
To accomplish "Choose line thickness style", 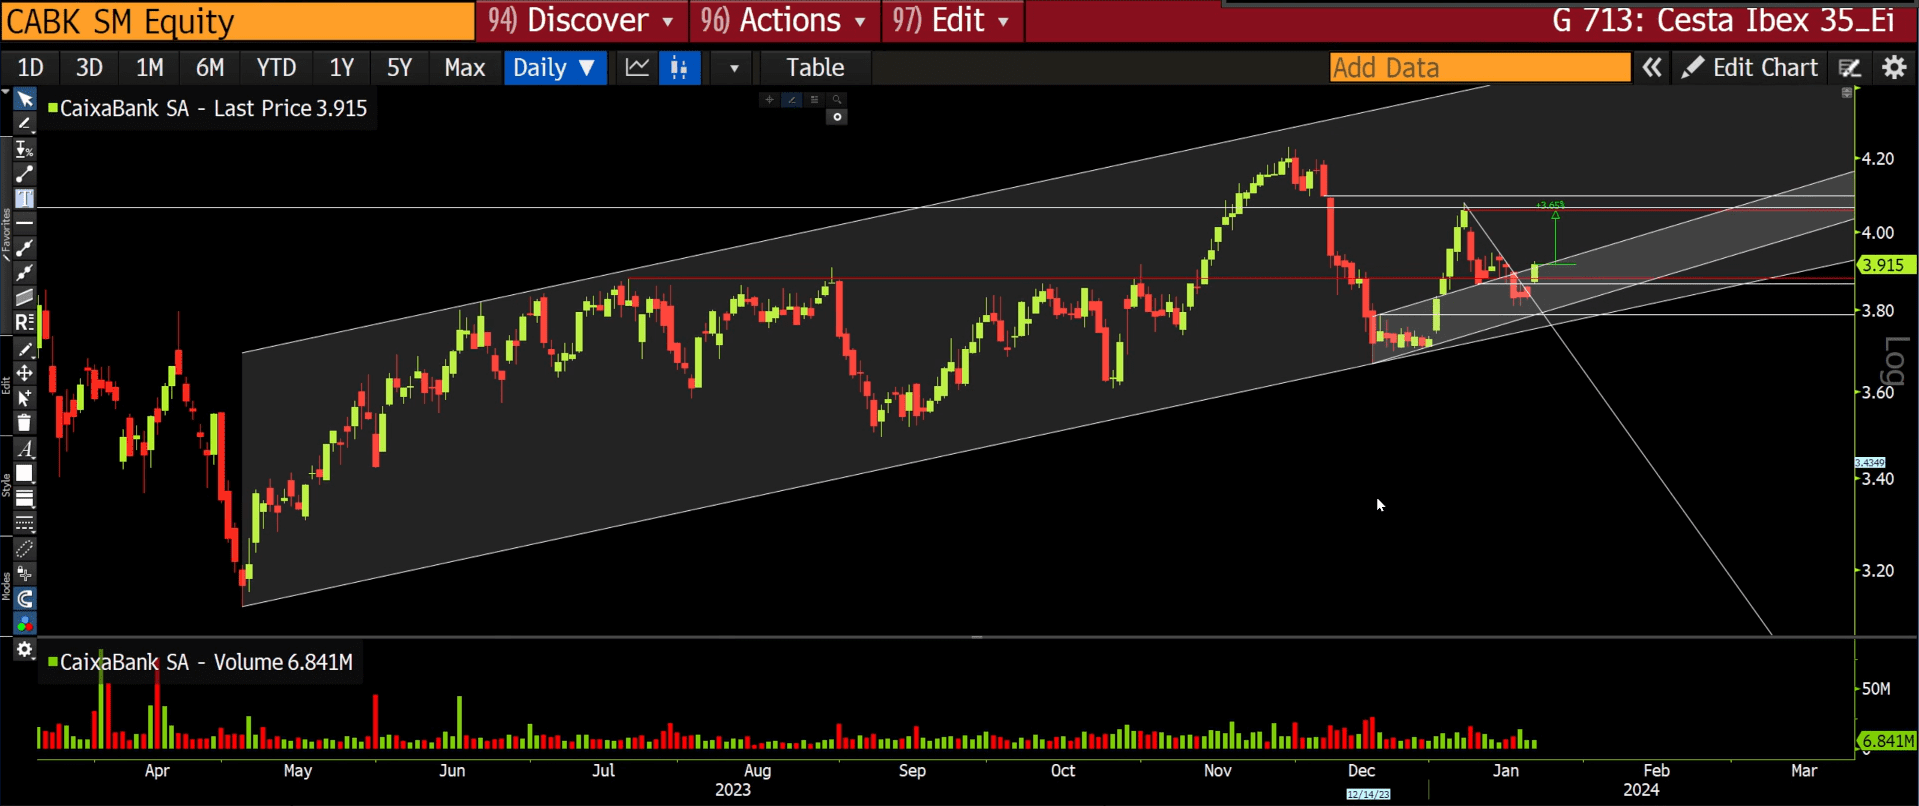I will [x=25, y=498].
